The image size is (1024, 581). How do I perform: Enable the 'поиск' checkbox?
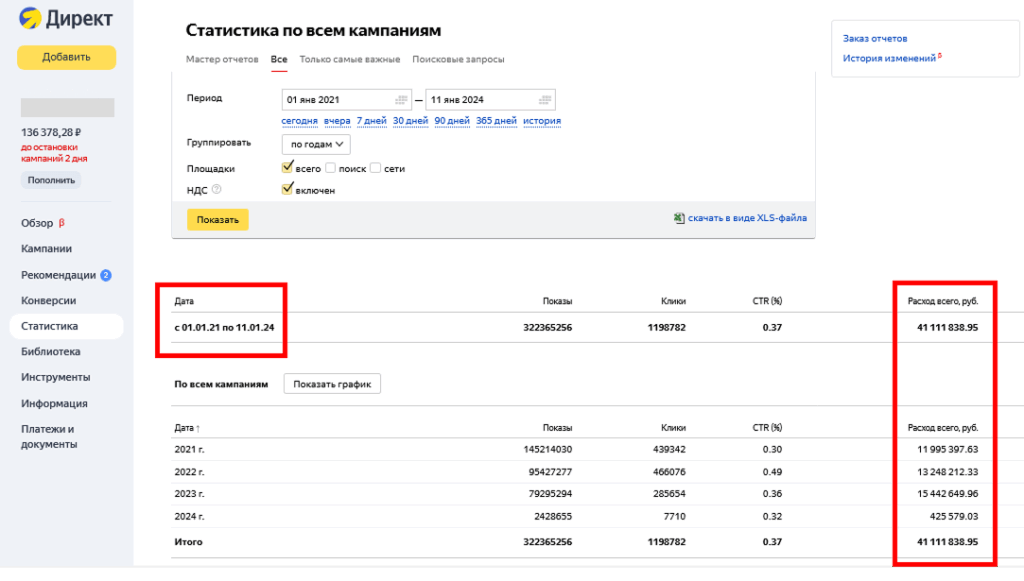pos(330,168)
